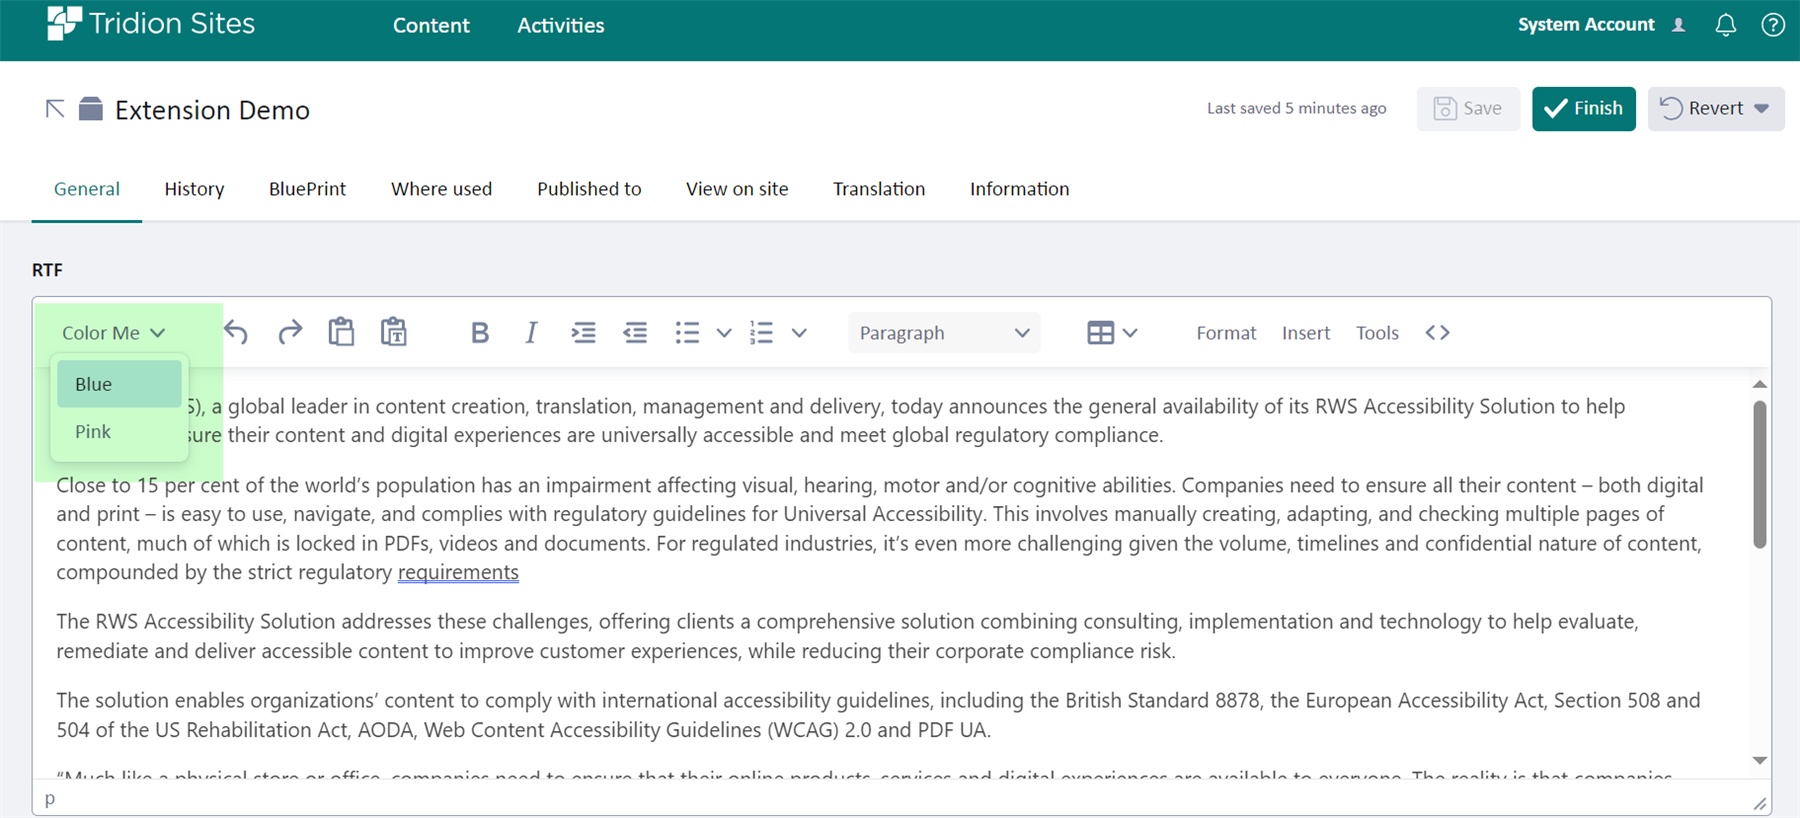Viewport: 1800px width, 818px height.
Task: Switch to the General tab
Action: tap(87, 189)
